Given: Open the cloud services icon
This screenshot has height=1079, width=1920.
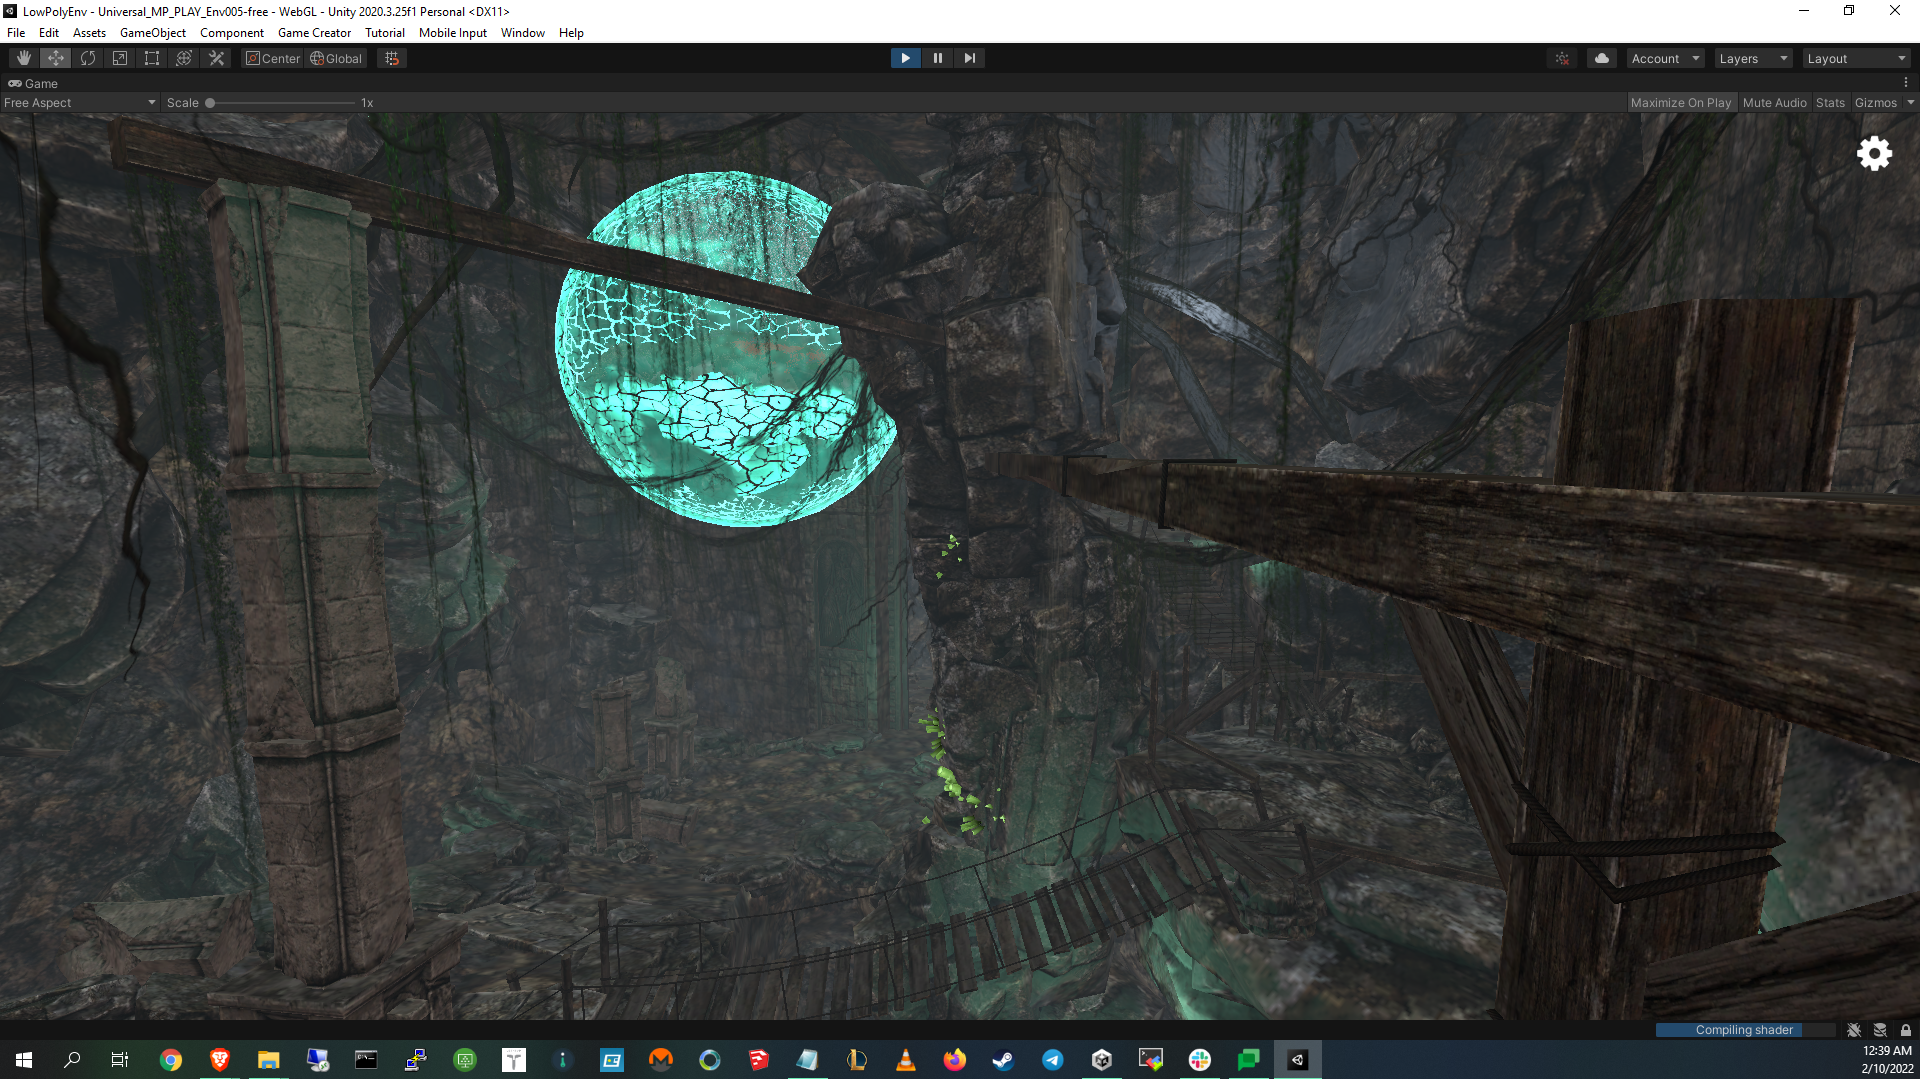Looking at the screenshot, I should pyautogui.click(x=1602, y=58).
